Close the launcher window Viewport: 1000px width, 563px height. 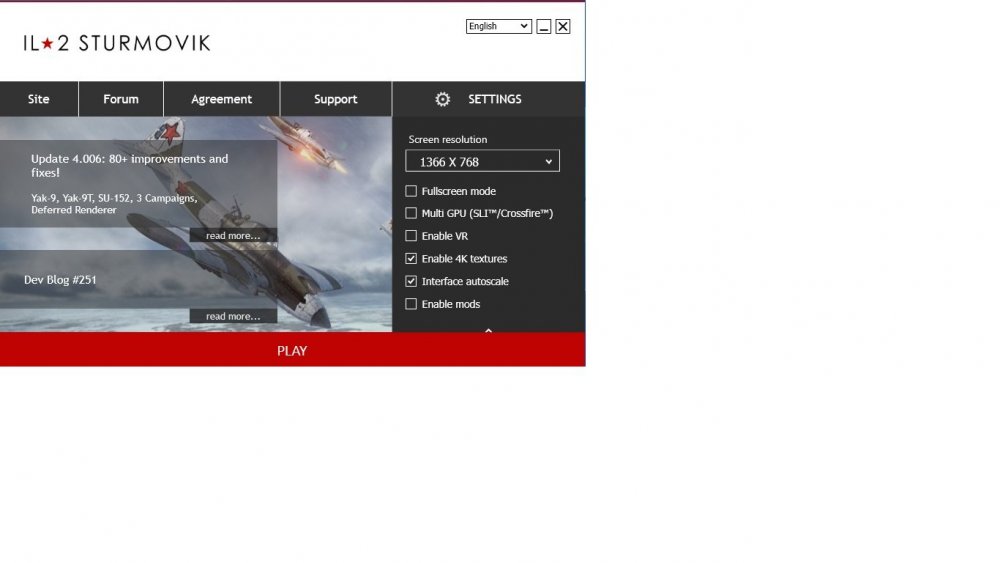pos(562,26)
